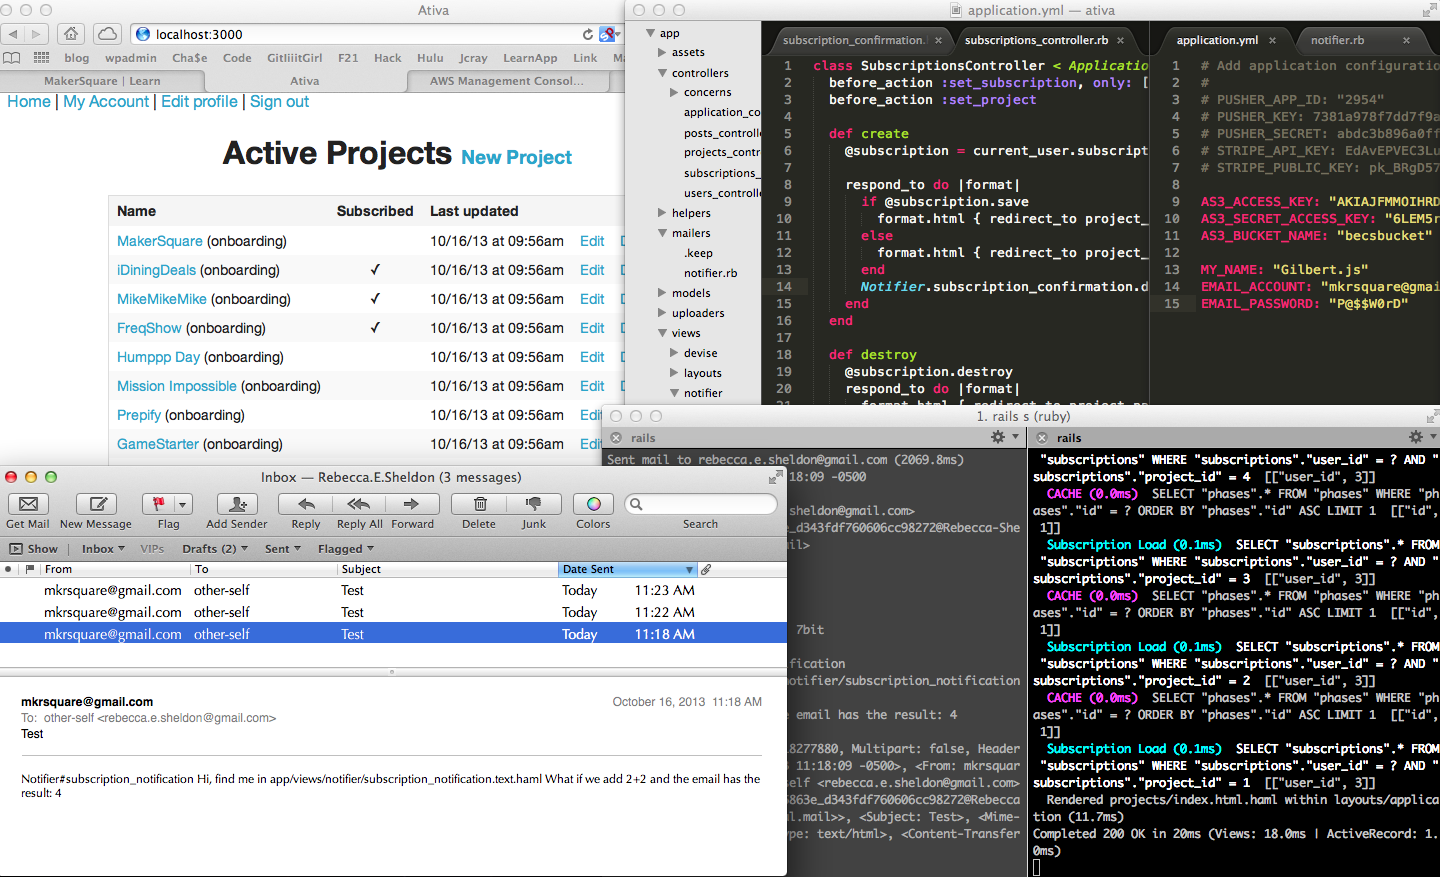Forward the selected email

tap(411, 504)
